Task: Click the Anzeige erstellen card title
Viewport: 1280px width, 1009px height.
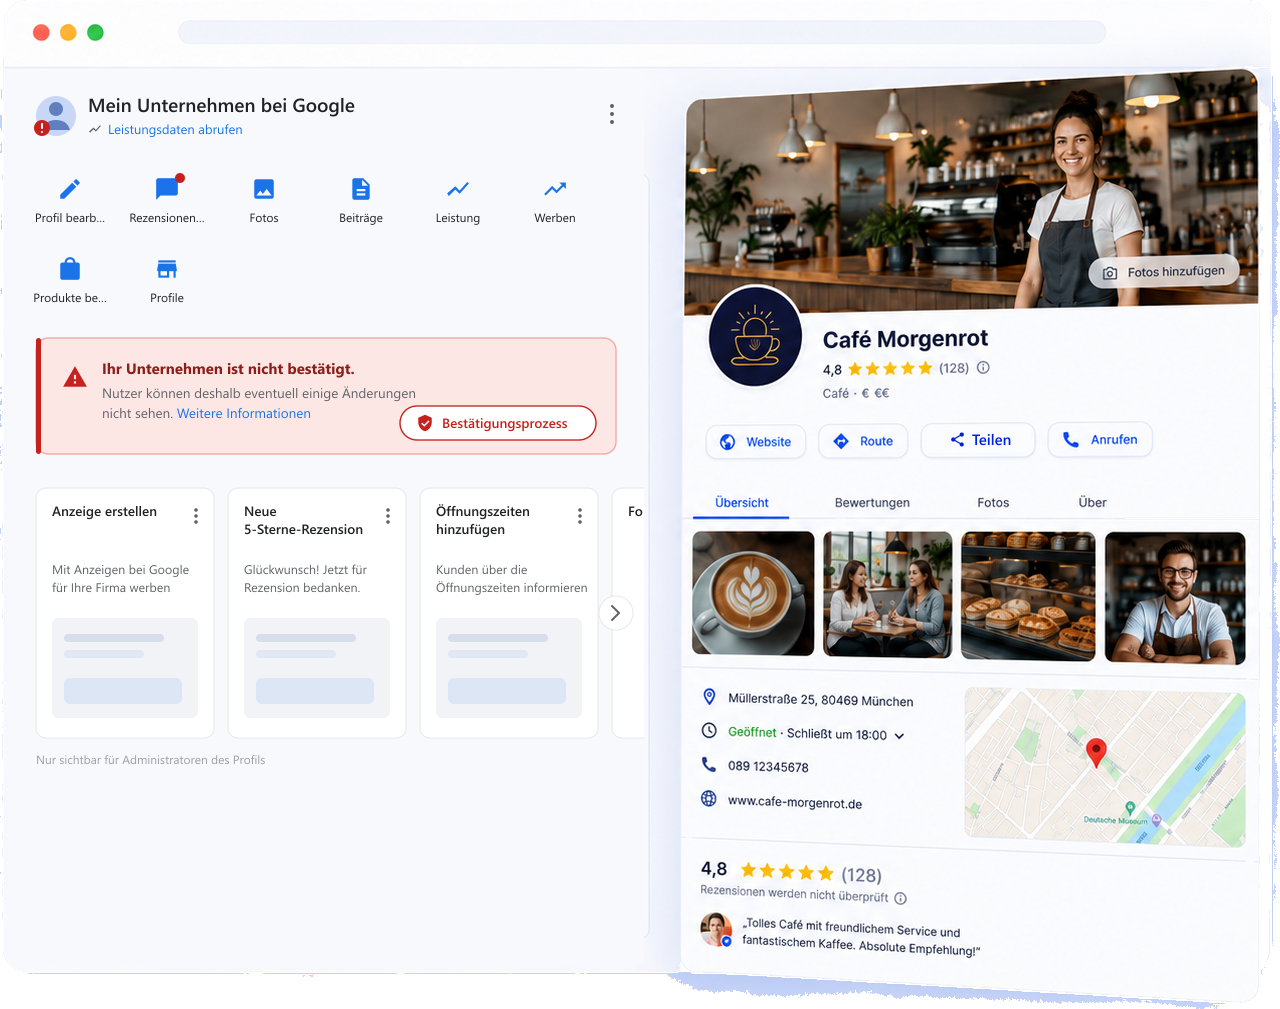Action: point(104,512)
